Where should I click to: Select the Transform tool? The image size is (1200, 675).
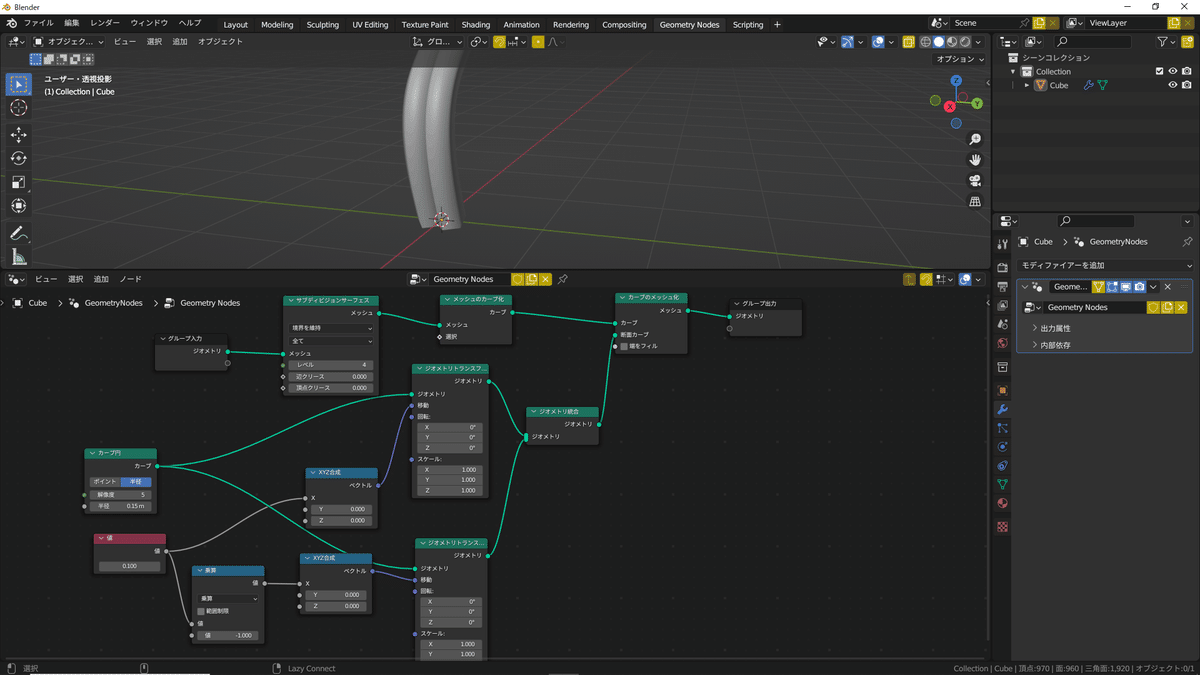point(18,206)
